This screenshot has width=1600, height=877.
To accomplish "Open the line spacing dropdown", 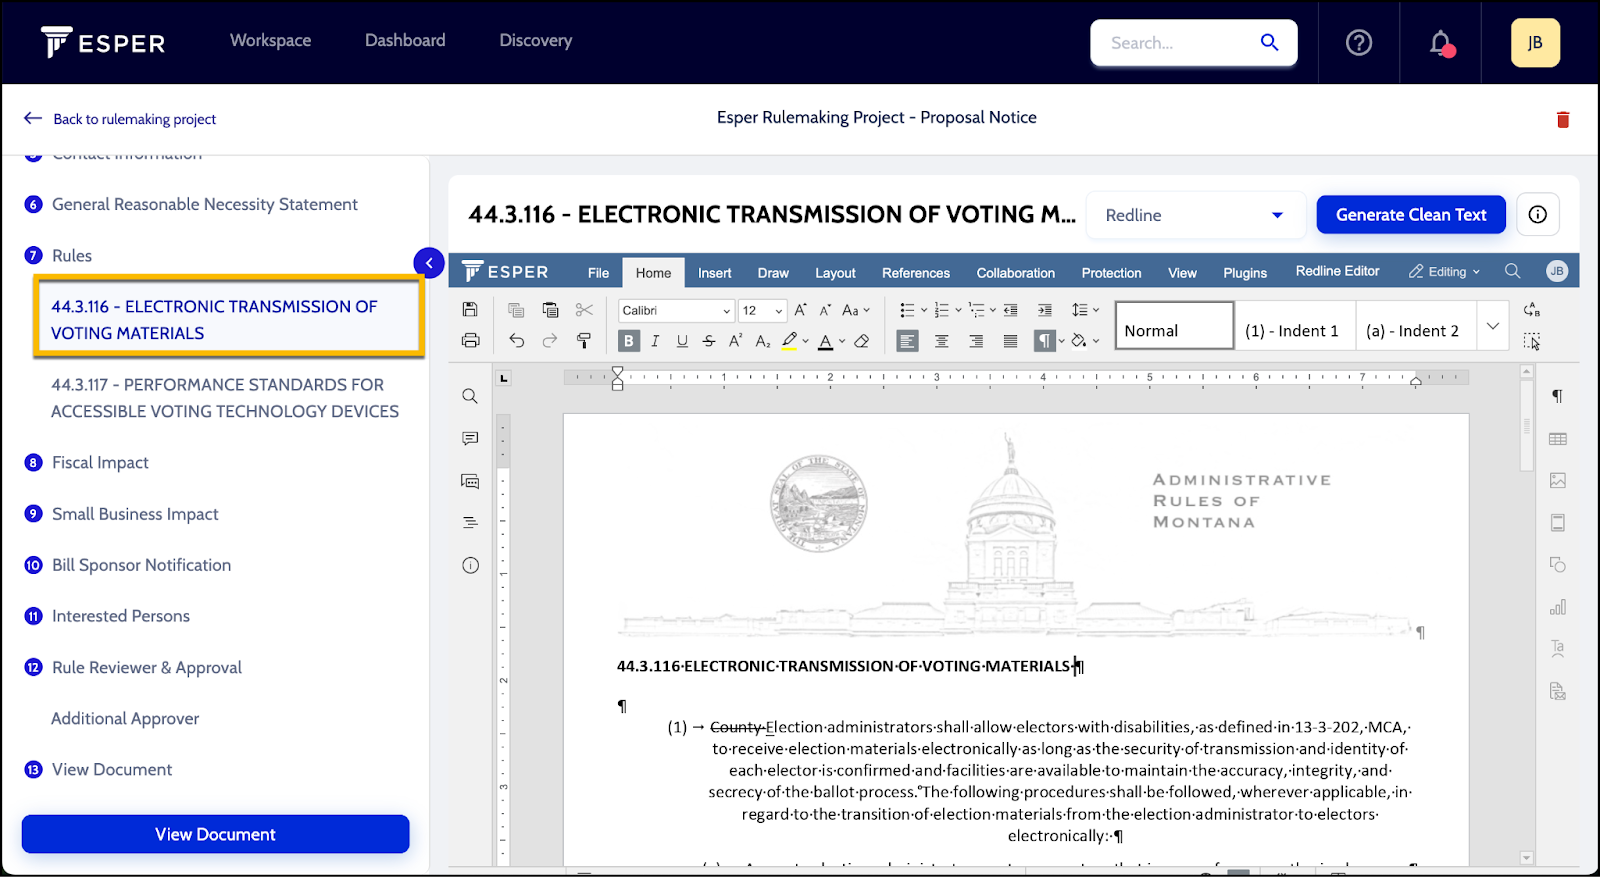I will pyautogui.click(x=1085, y=310).
